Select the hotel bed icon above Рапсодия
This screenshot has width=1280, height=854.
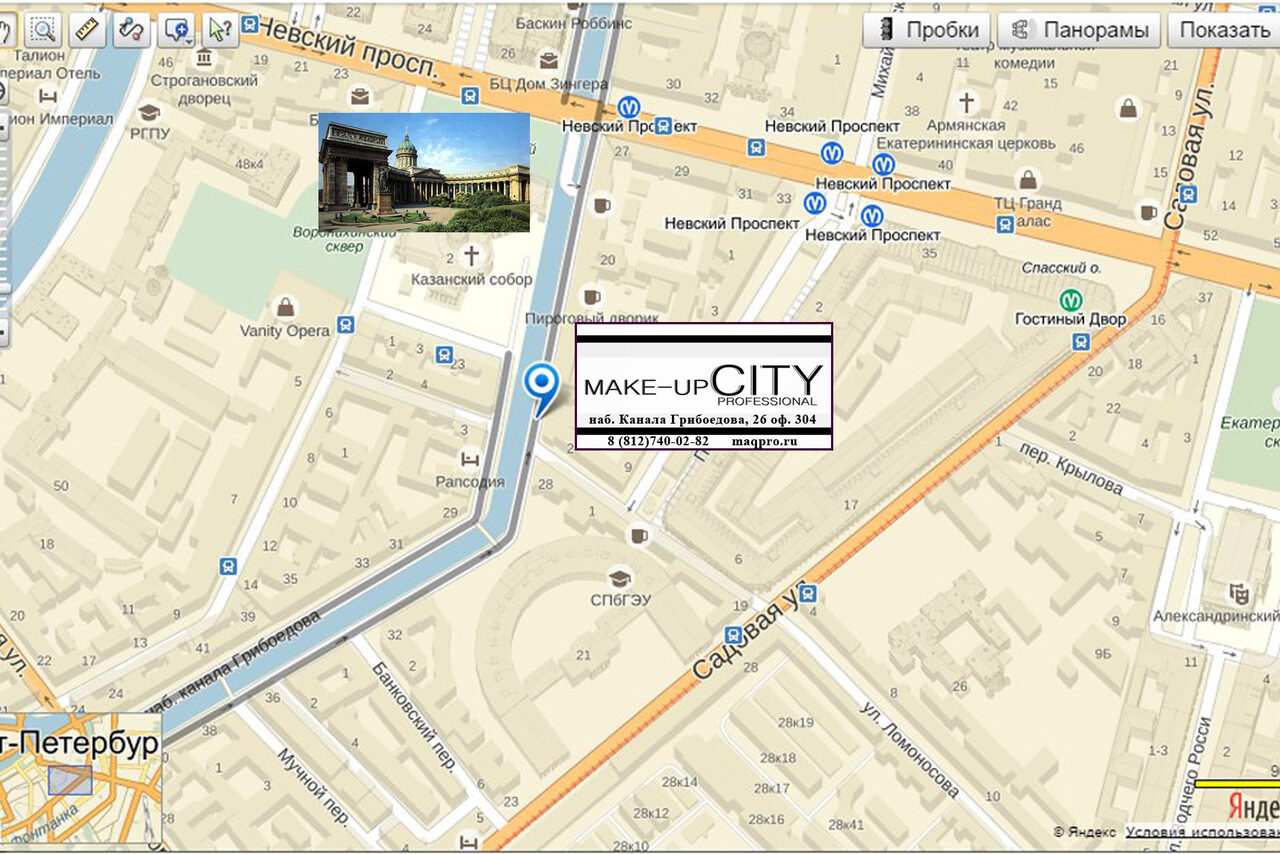pyautogui.click(x=470, y=459)
